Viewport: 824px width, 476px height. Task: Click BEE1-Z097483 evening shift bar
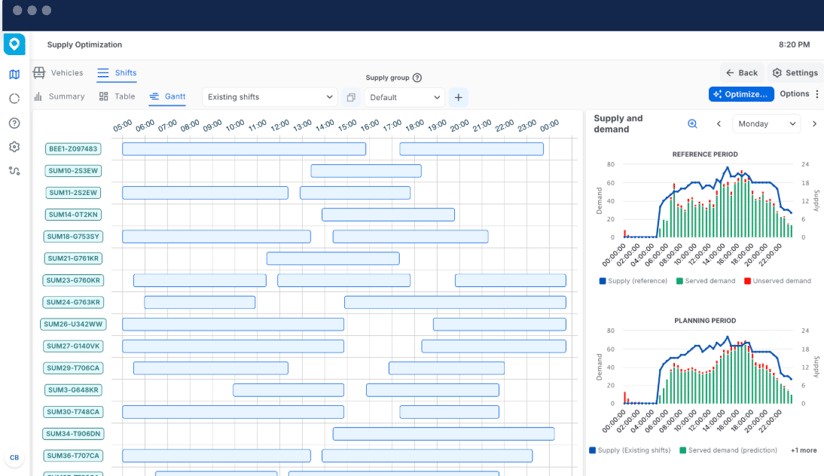click(x=471, y=149)
